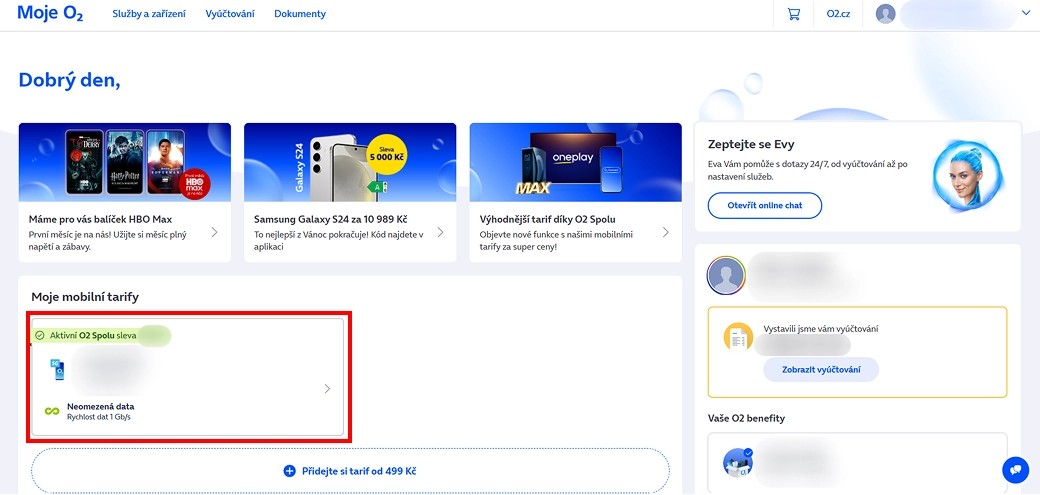Open the O2.cz link
This screenshot has height=495, width=1040.
coord(840,14)
